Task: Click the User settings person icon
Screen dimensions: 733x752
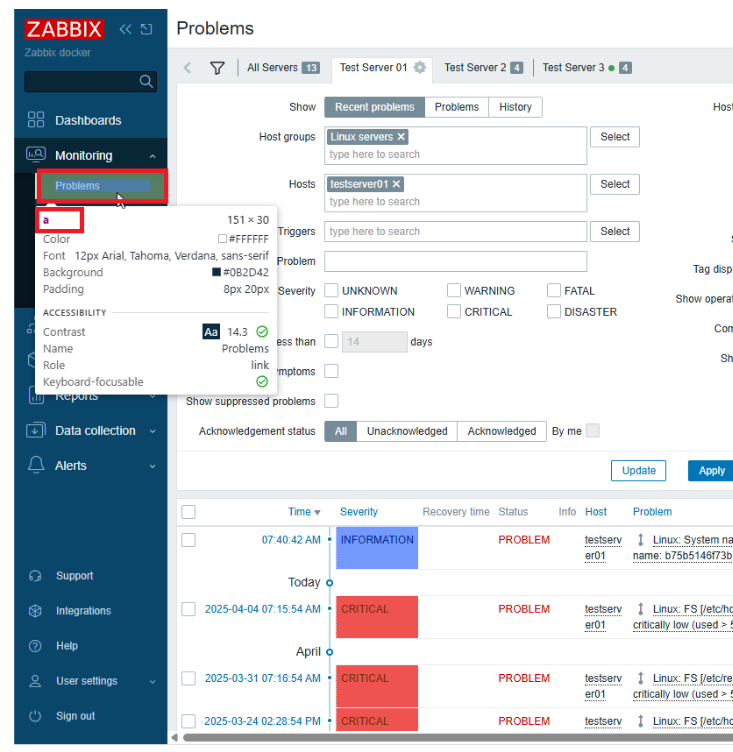Action: point(35,681)
